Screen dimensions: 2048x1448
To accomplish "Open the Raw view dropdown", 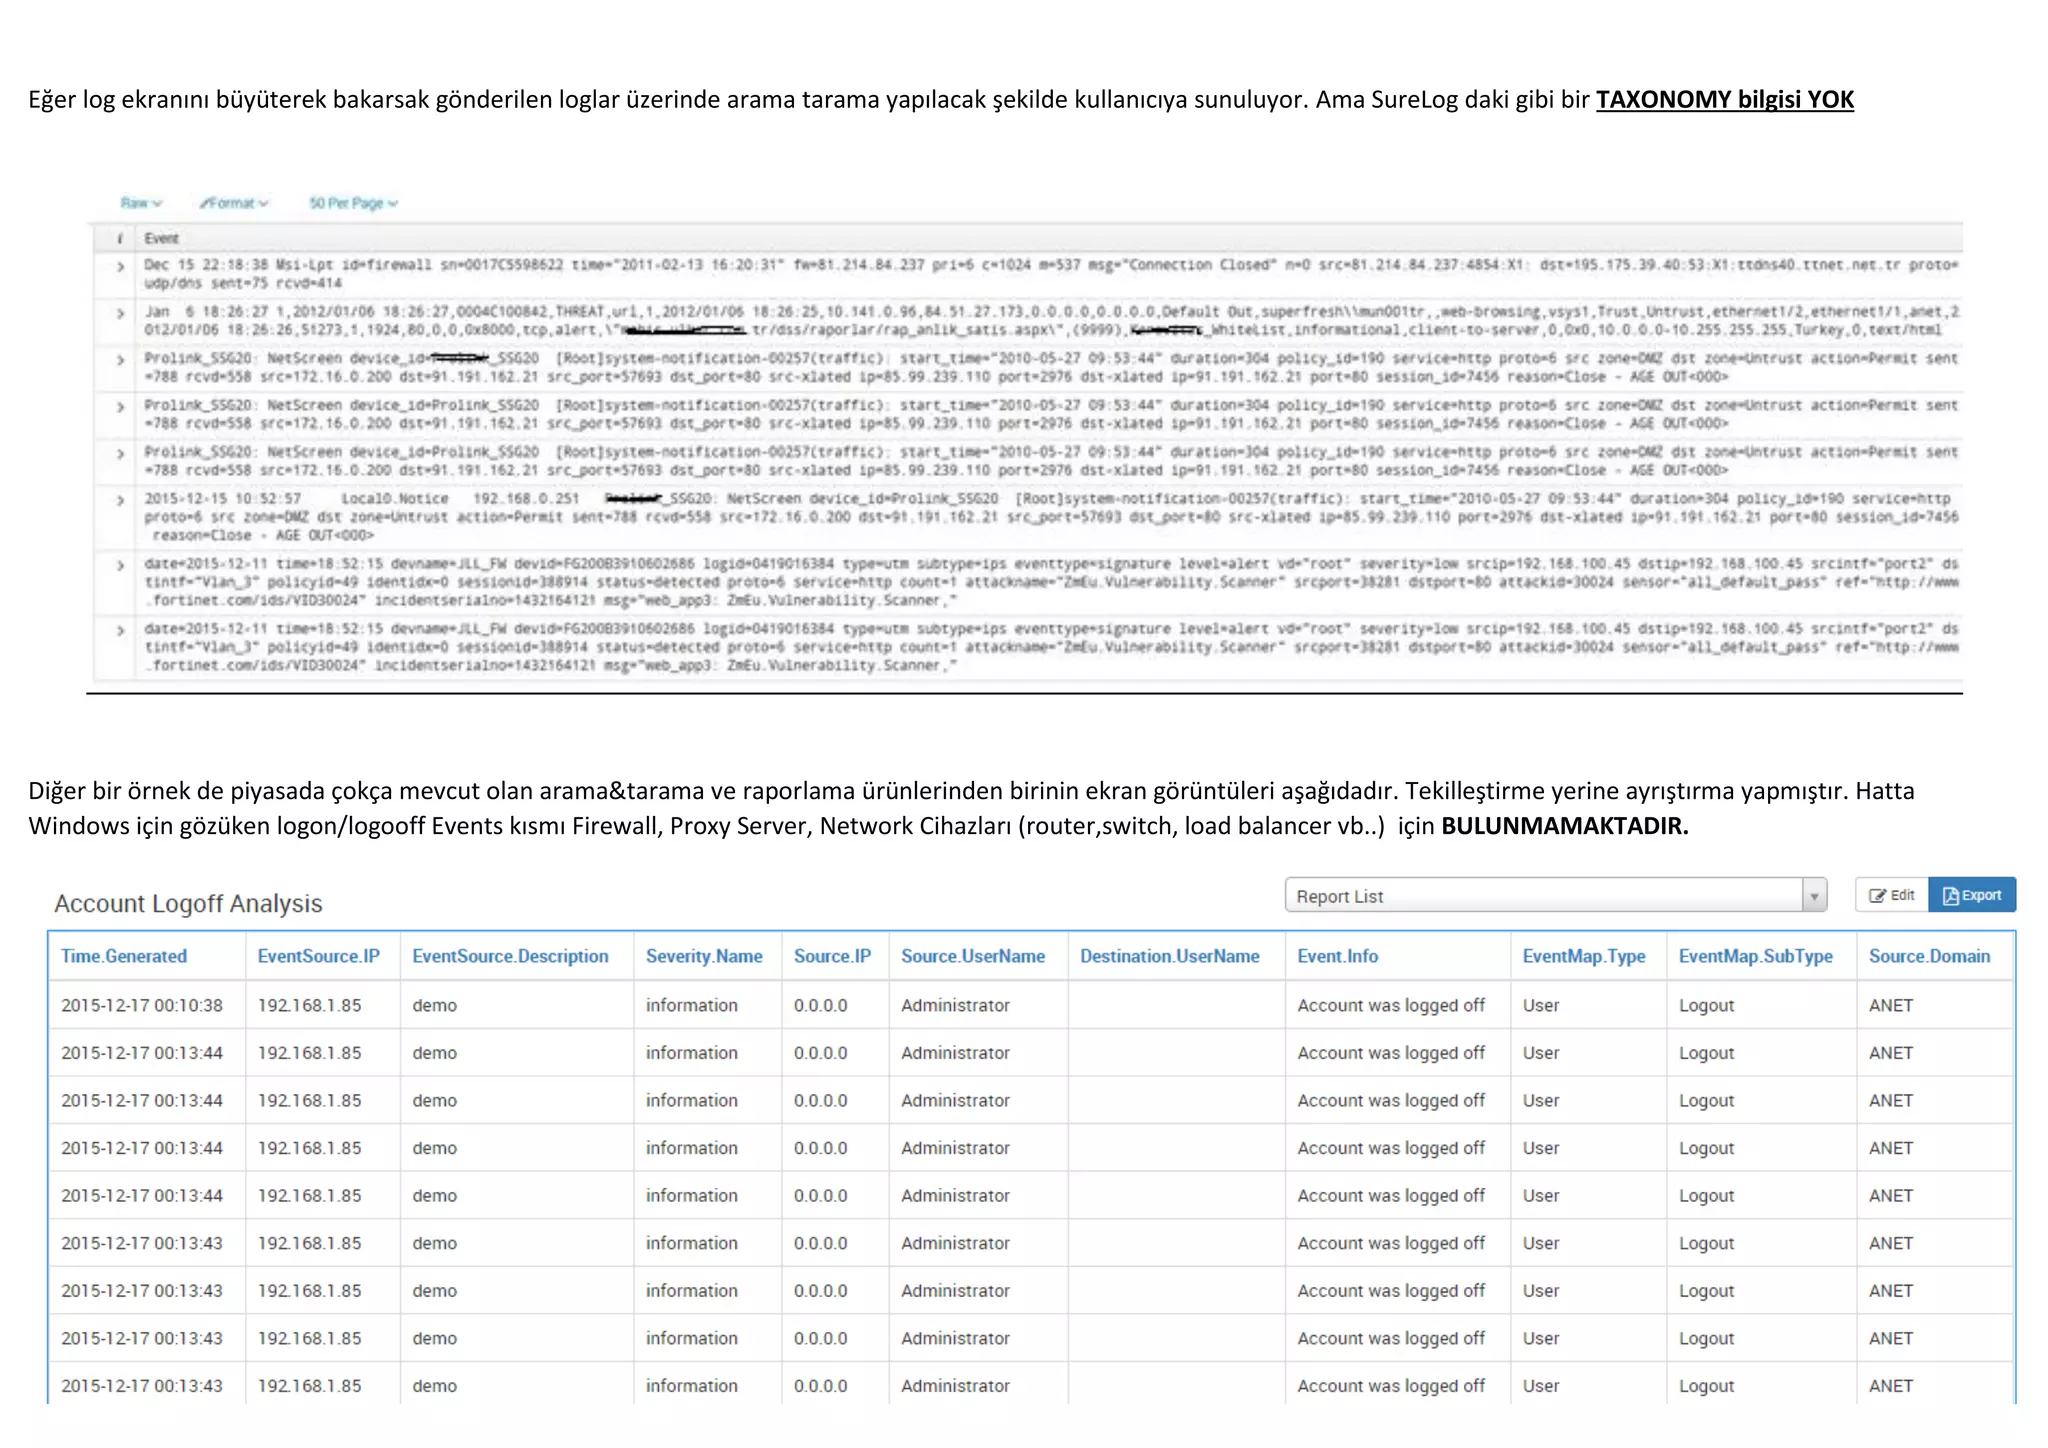I will click(140, 203).
